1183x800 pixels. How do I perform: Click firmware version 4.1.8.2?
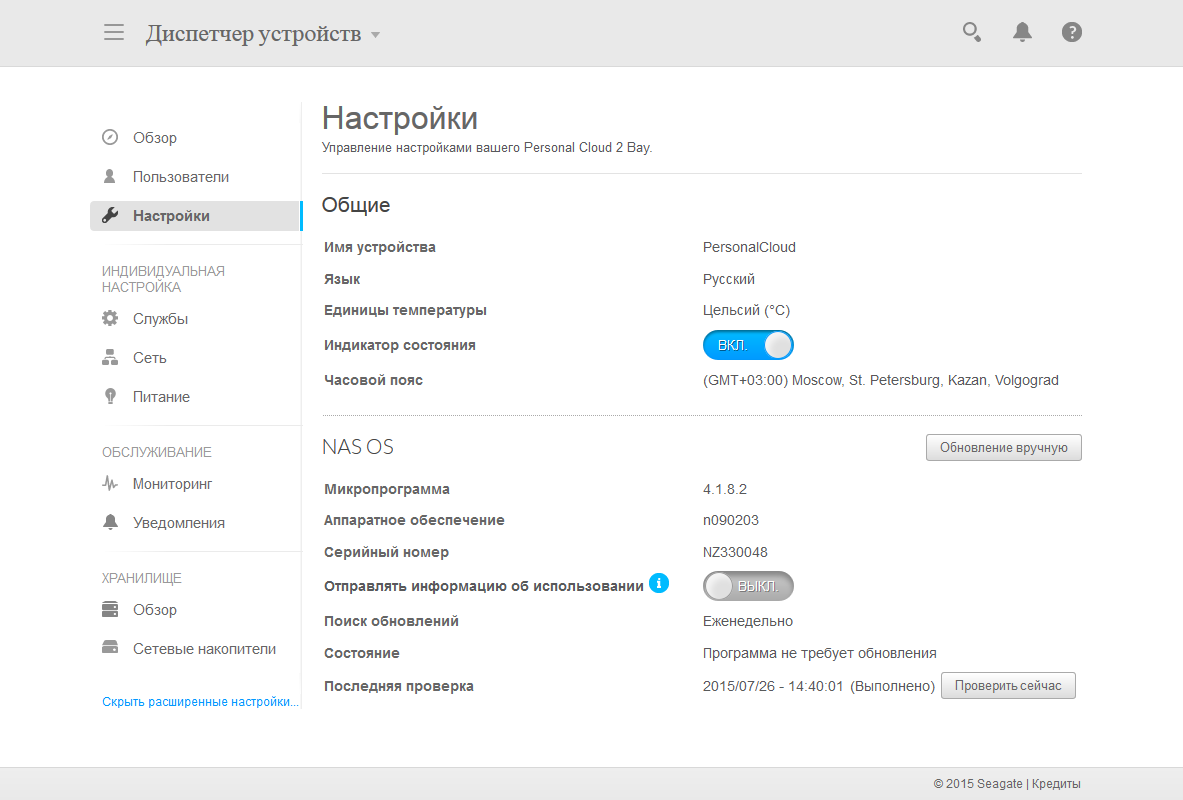coord(725,489)
